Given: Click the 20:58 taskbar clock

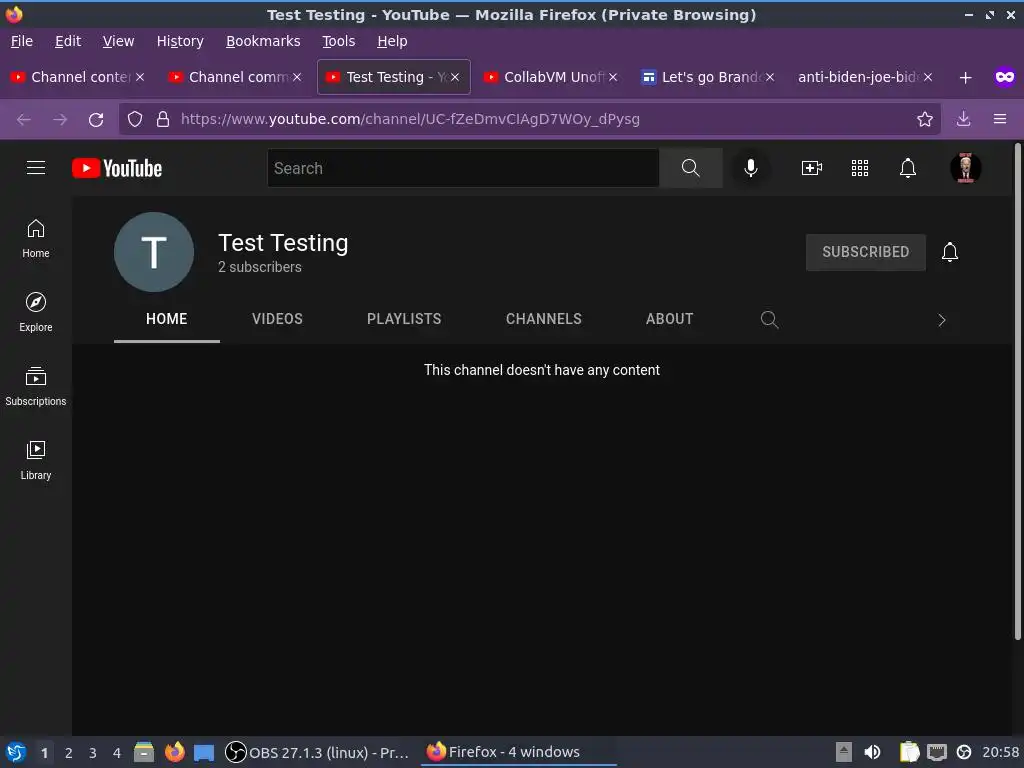Looking at the screenshot, I should [1000, 752].
